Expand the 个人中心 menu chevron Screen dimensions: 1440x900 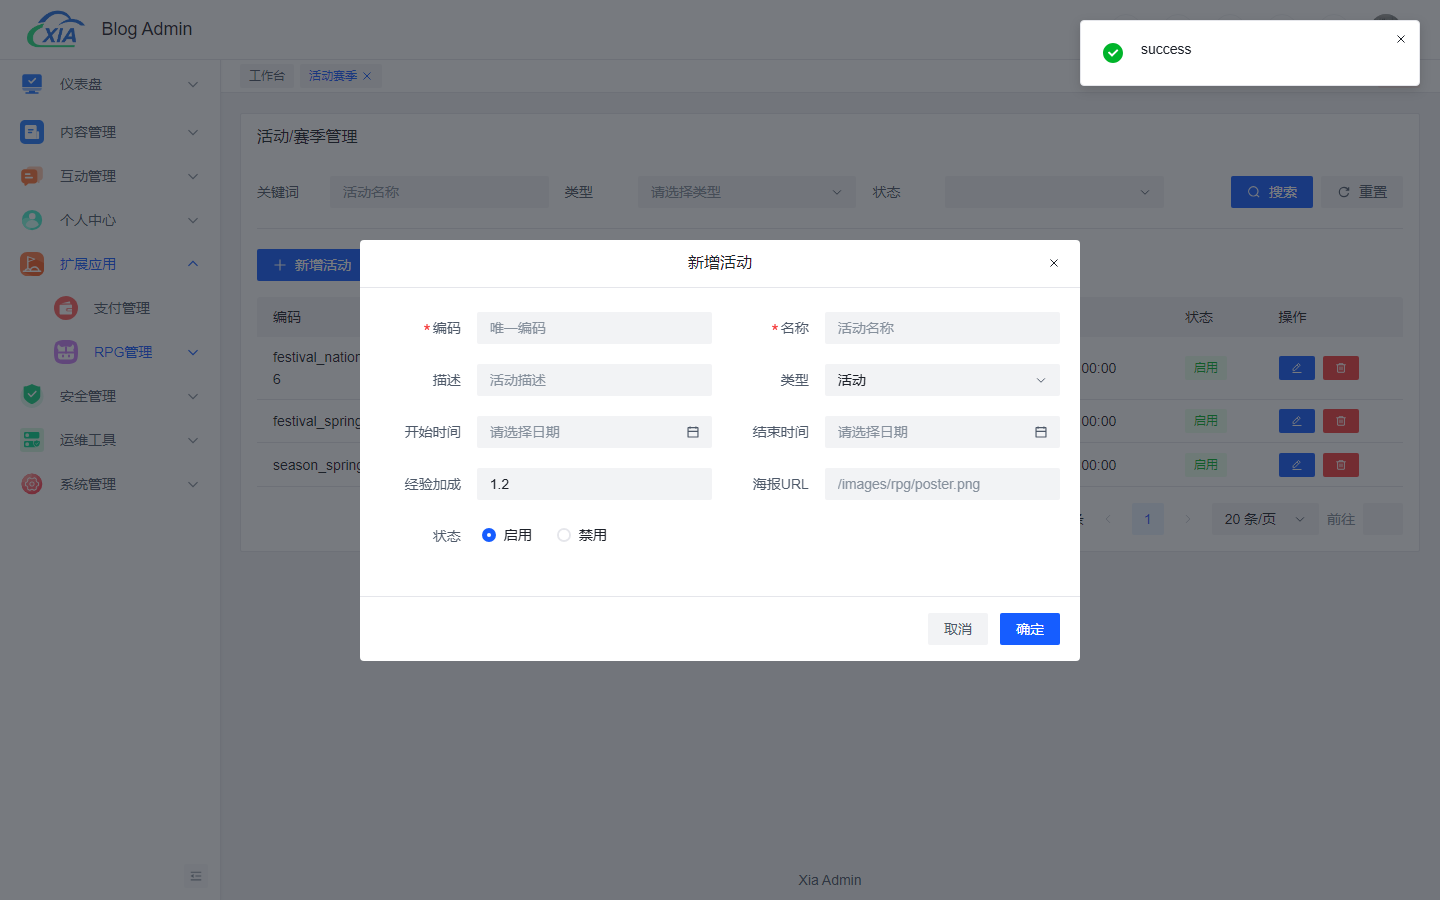point(193,220)
